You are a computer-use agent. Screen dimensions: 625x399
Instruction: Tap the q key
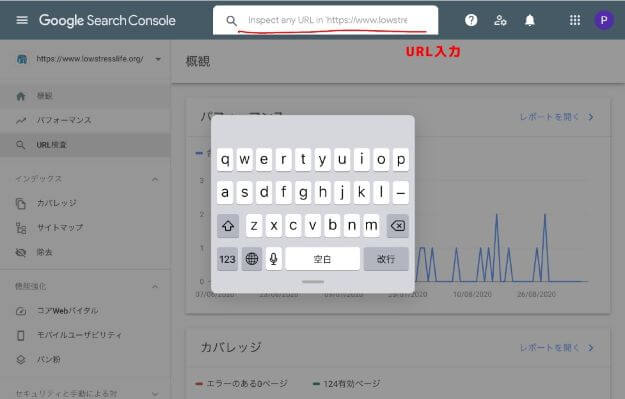[225, 159]
